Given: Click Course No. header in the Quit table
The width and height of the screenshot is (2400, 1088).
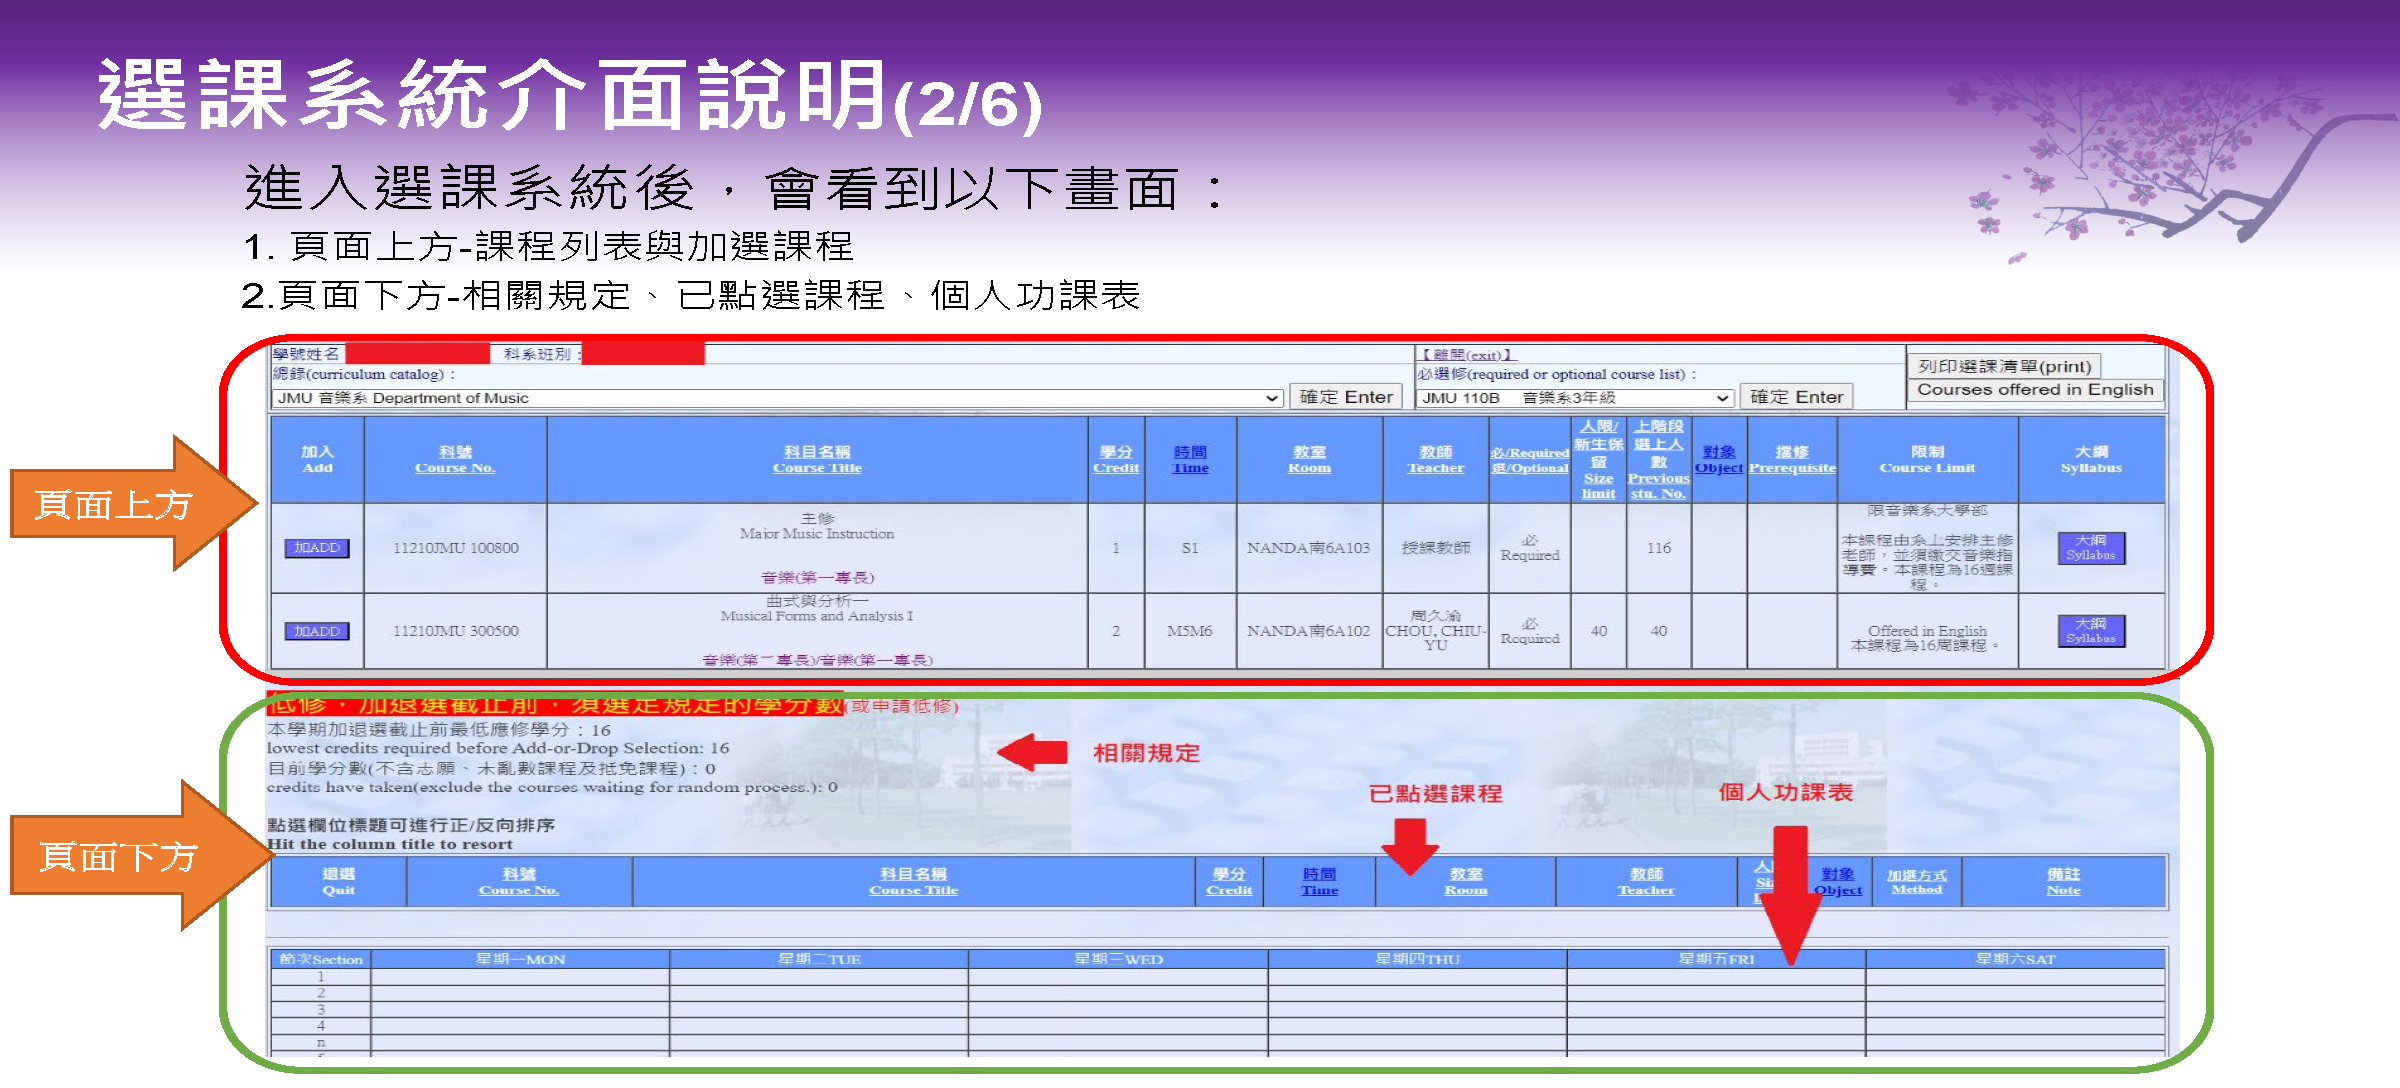Looking at the screenshot, I should 518,882.
